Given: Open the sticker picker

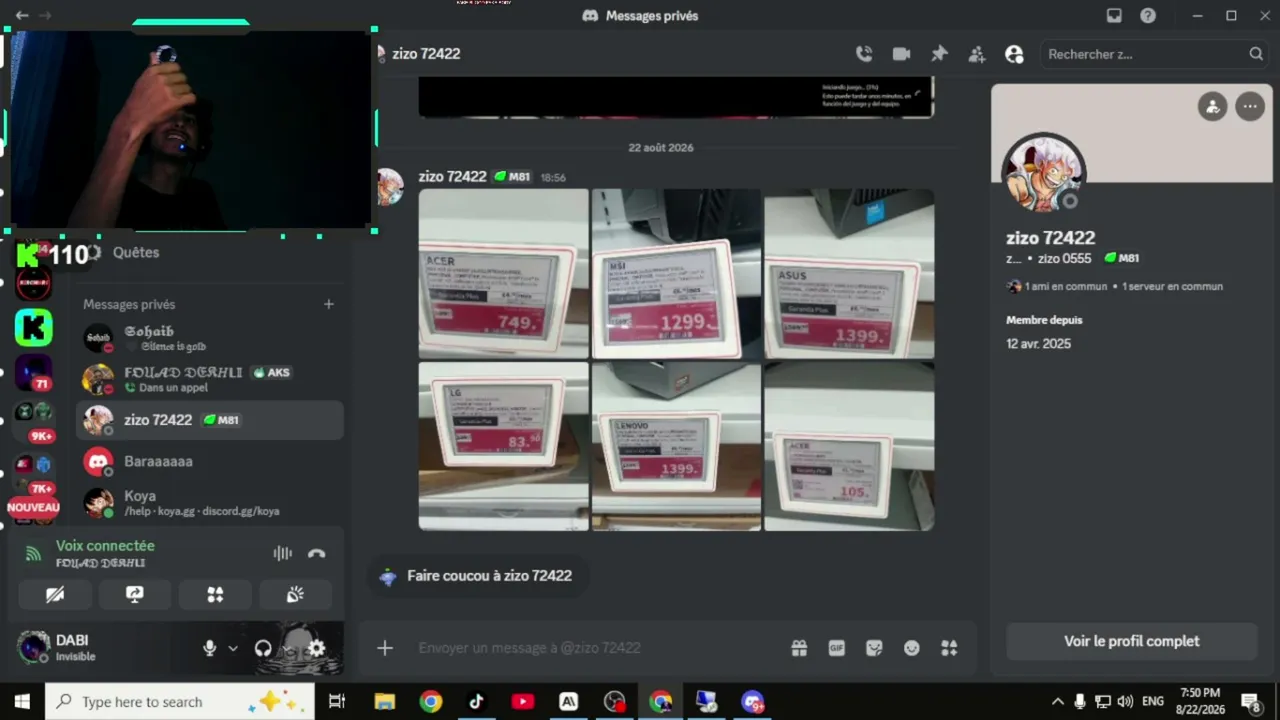Looking at the screenshot, I should [874, 648].
